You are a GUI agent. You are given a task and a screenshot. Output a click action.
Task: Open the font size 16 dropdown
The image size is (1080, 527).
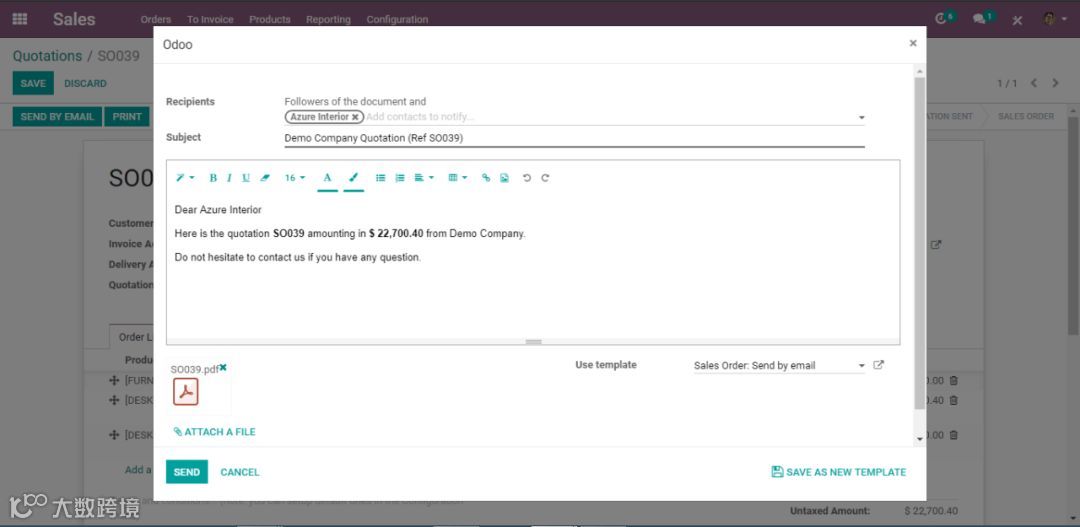pos(295,178)
